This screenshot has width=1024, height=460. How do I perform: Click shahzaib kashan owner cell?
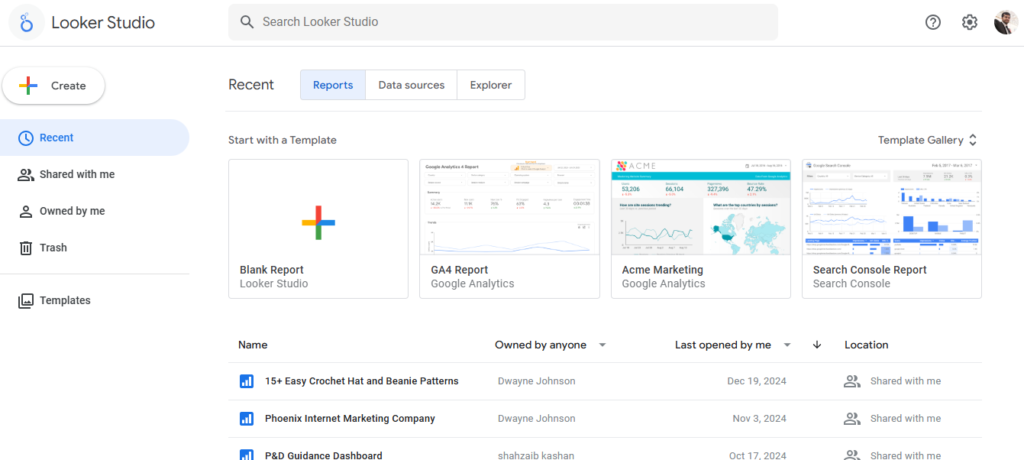point(536,455)
